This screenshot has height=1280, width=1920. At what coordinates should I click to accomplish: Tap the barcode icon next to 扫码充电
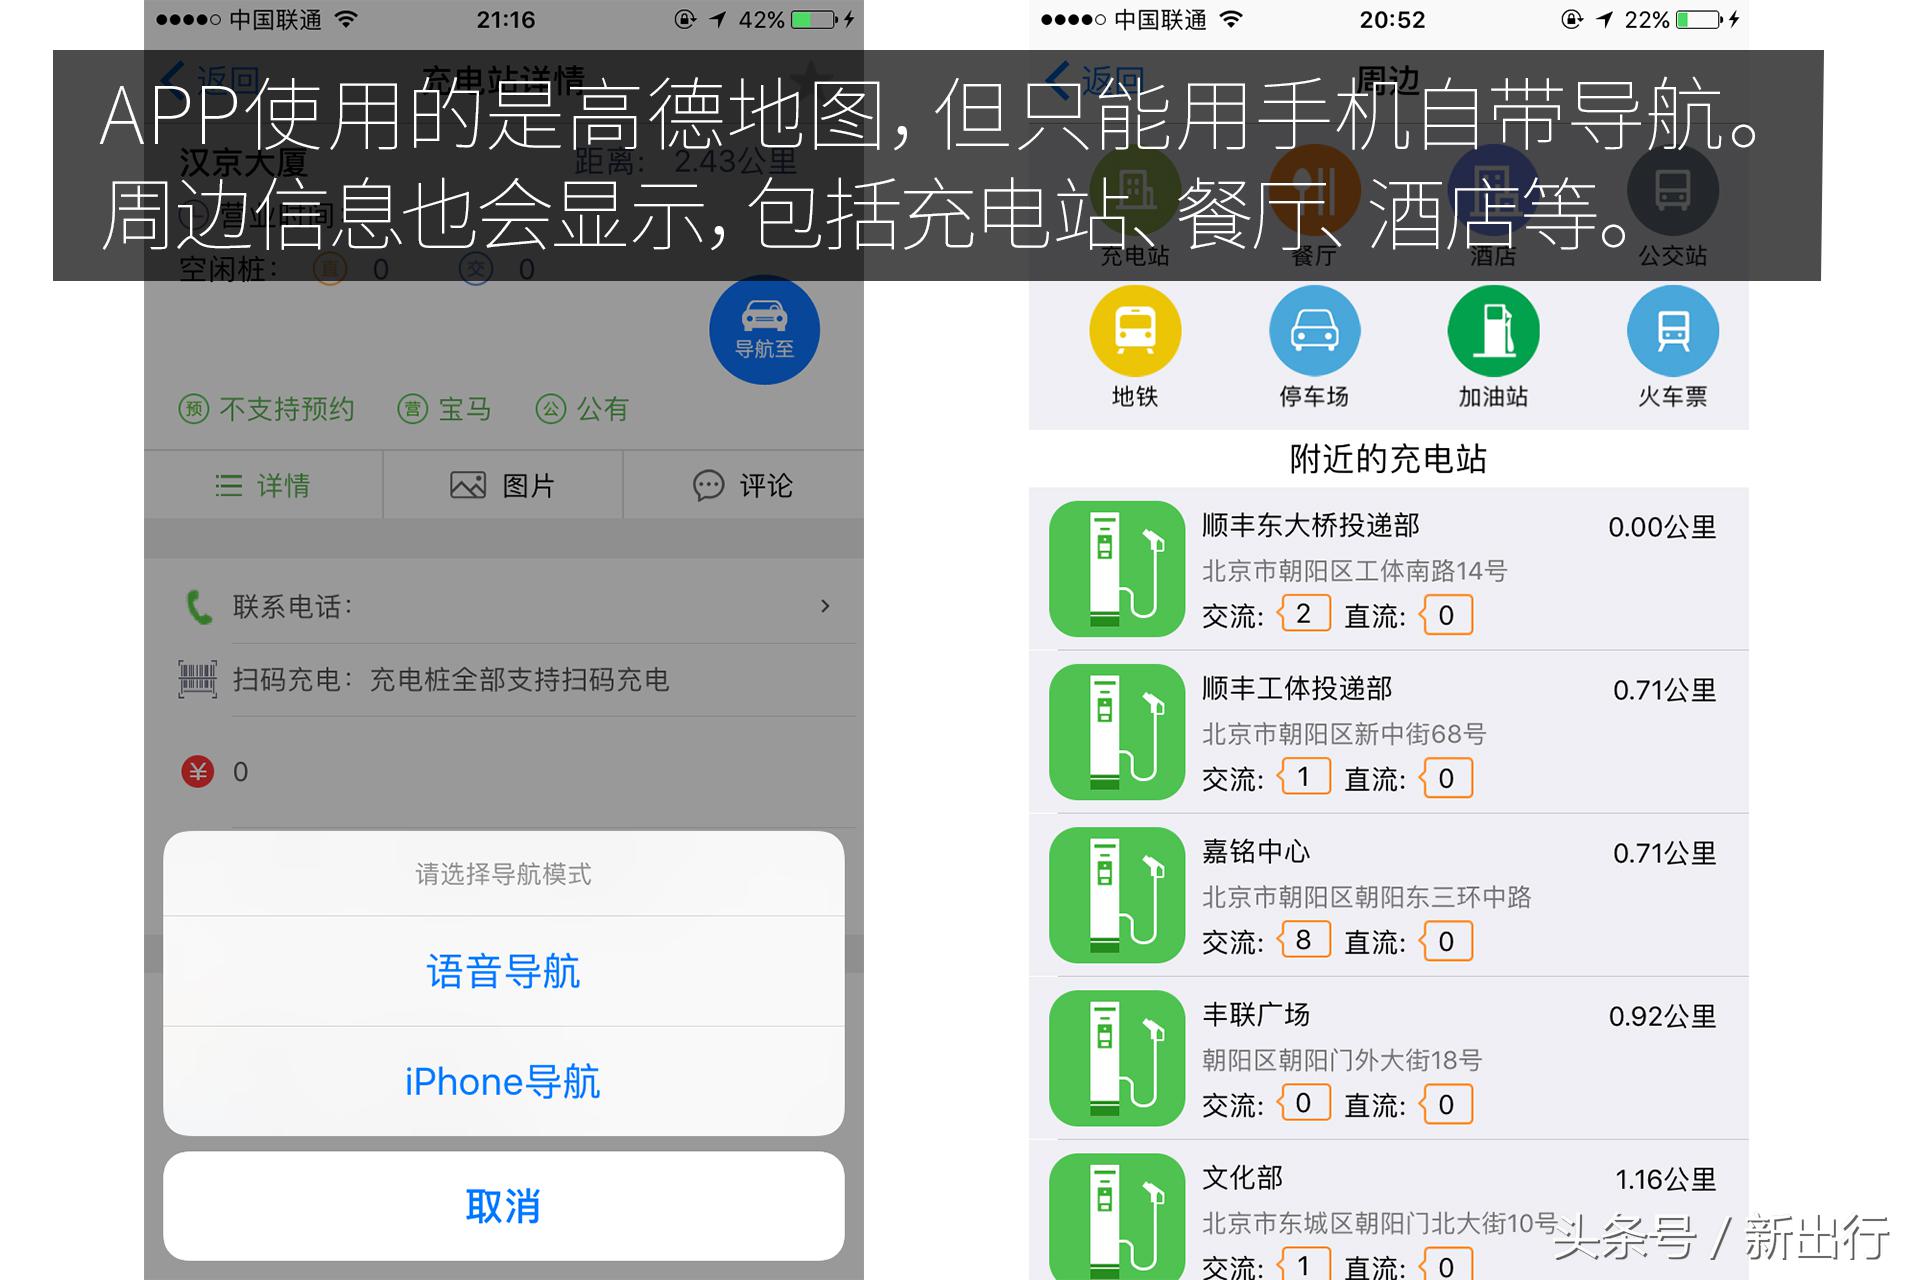coord(197,679)
